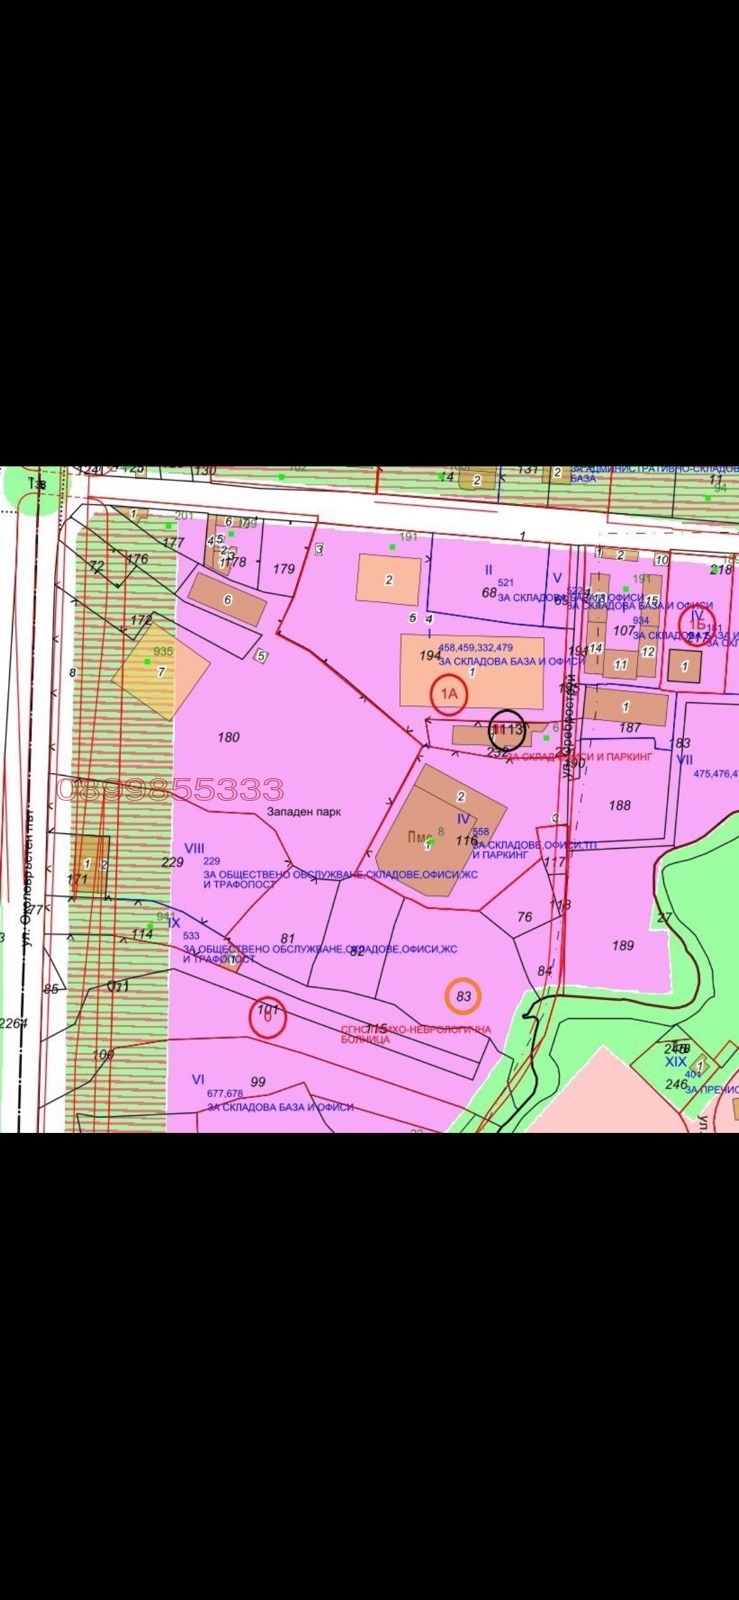Tap the orange circled parcel 83
The height and width of the screenshot is (1600, 739).
click(x=463, y=996)
